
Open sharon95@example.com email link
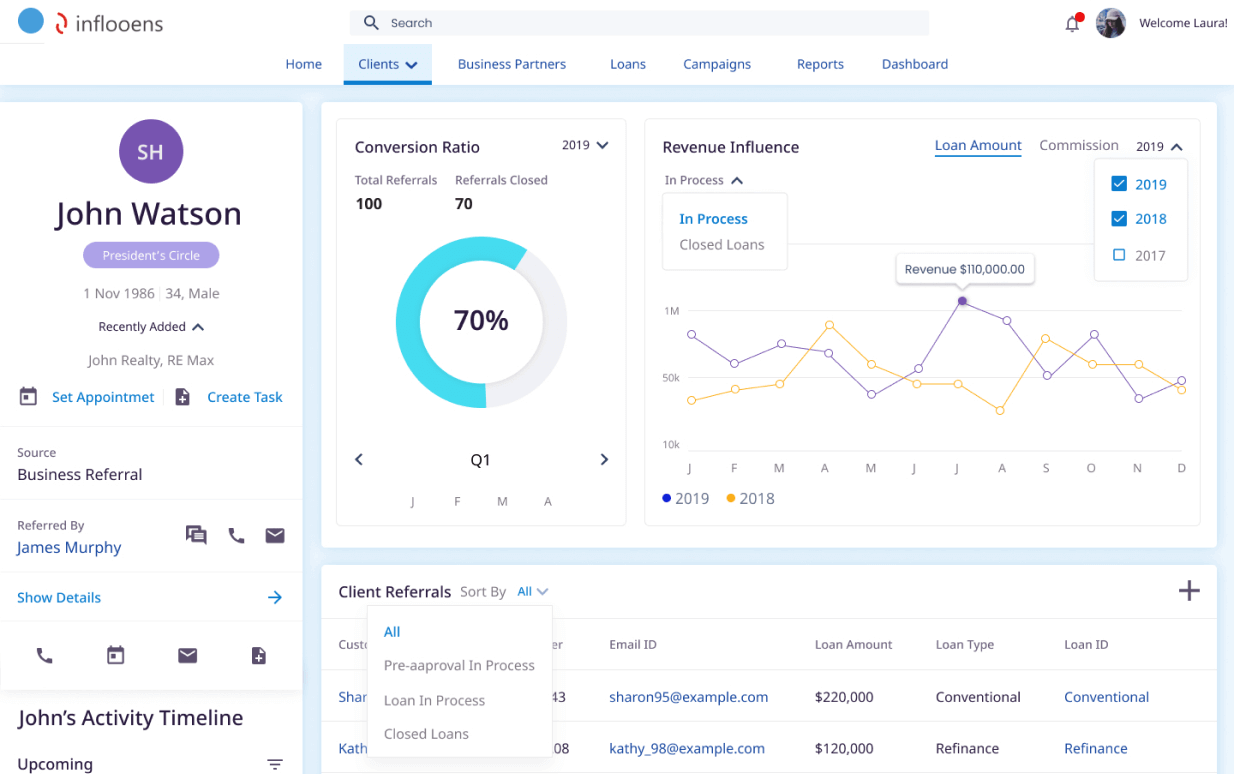click(691, 696)
